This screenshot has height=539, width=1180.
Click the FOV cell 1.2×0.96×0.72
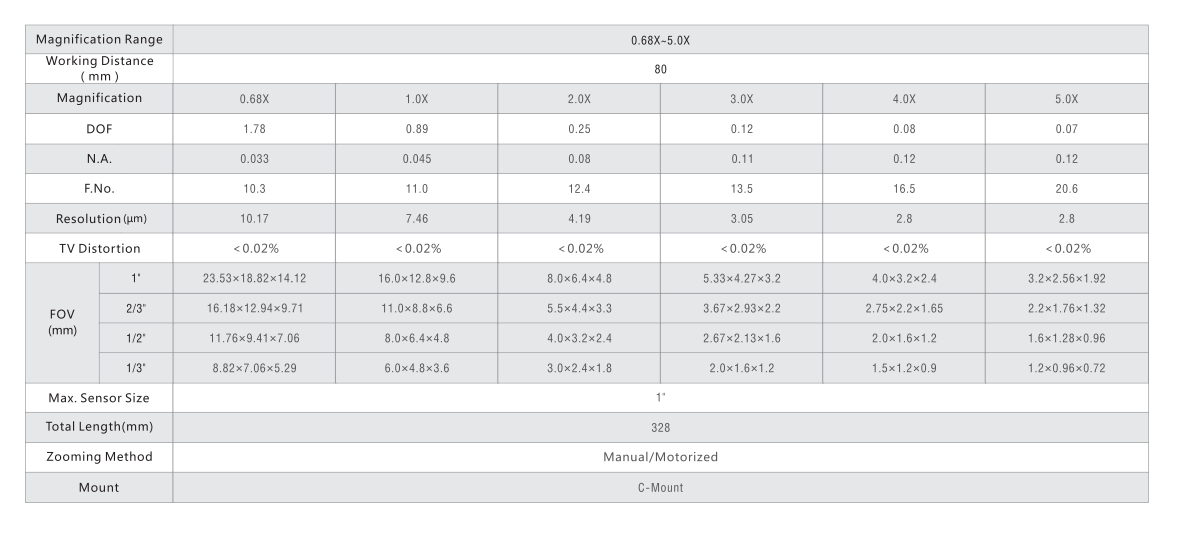[1066, 368]
